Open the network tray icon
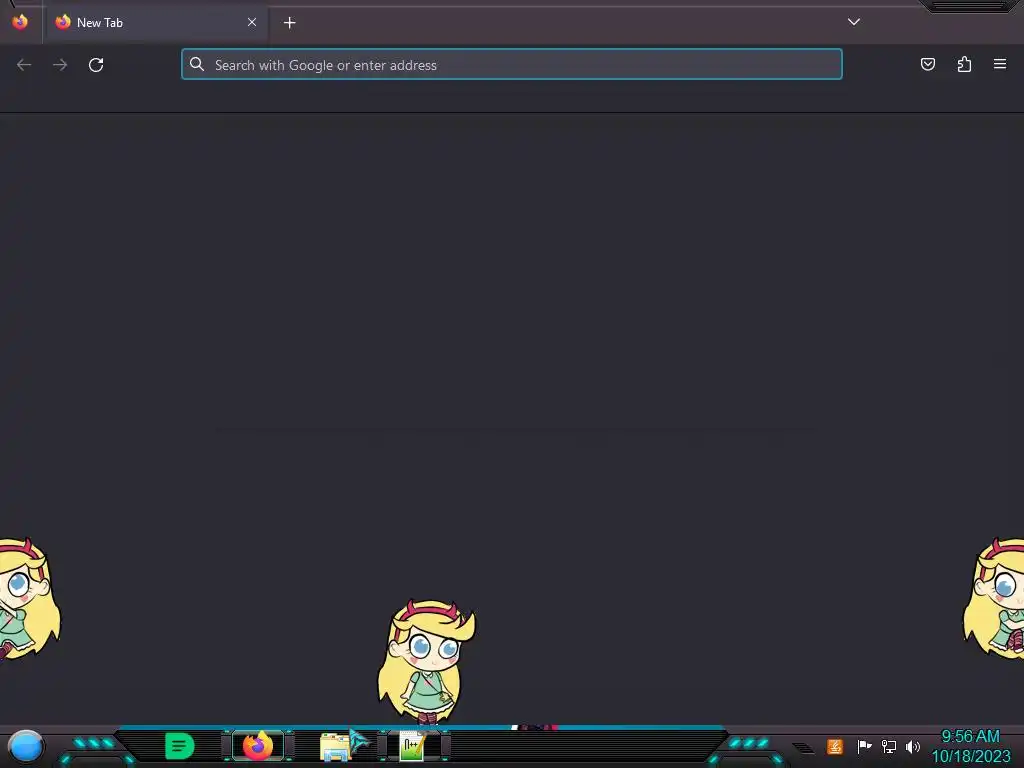1024x768 pixels. pos(889,746)
